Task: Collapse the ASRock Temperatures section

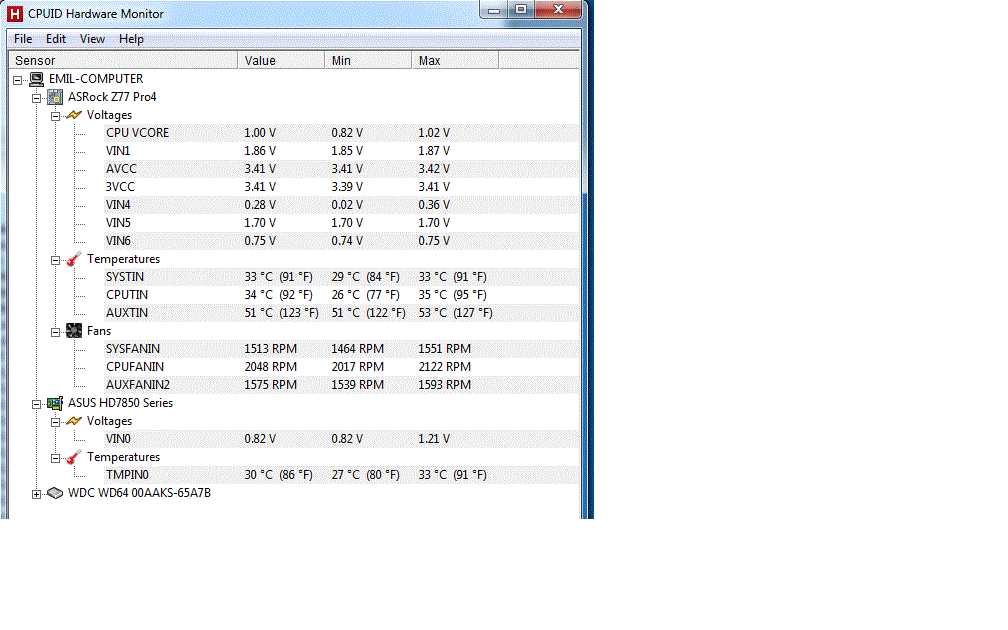Action: click(x=55, y=260)
